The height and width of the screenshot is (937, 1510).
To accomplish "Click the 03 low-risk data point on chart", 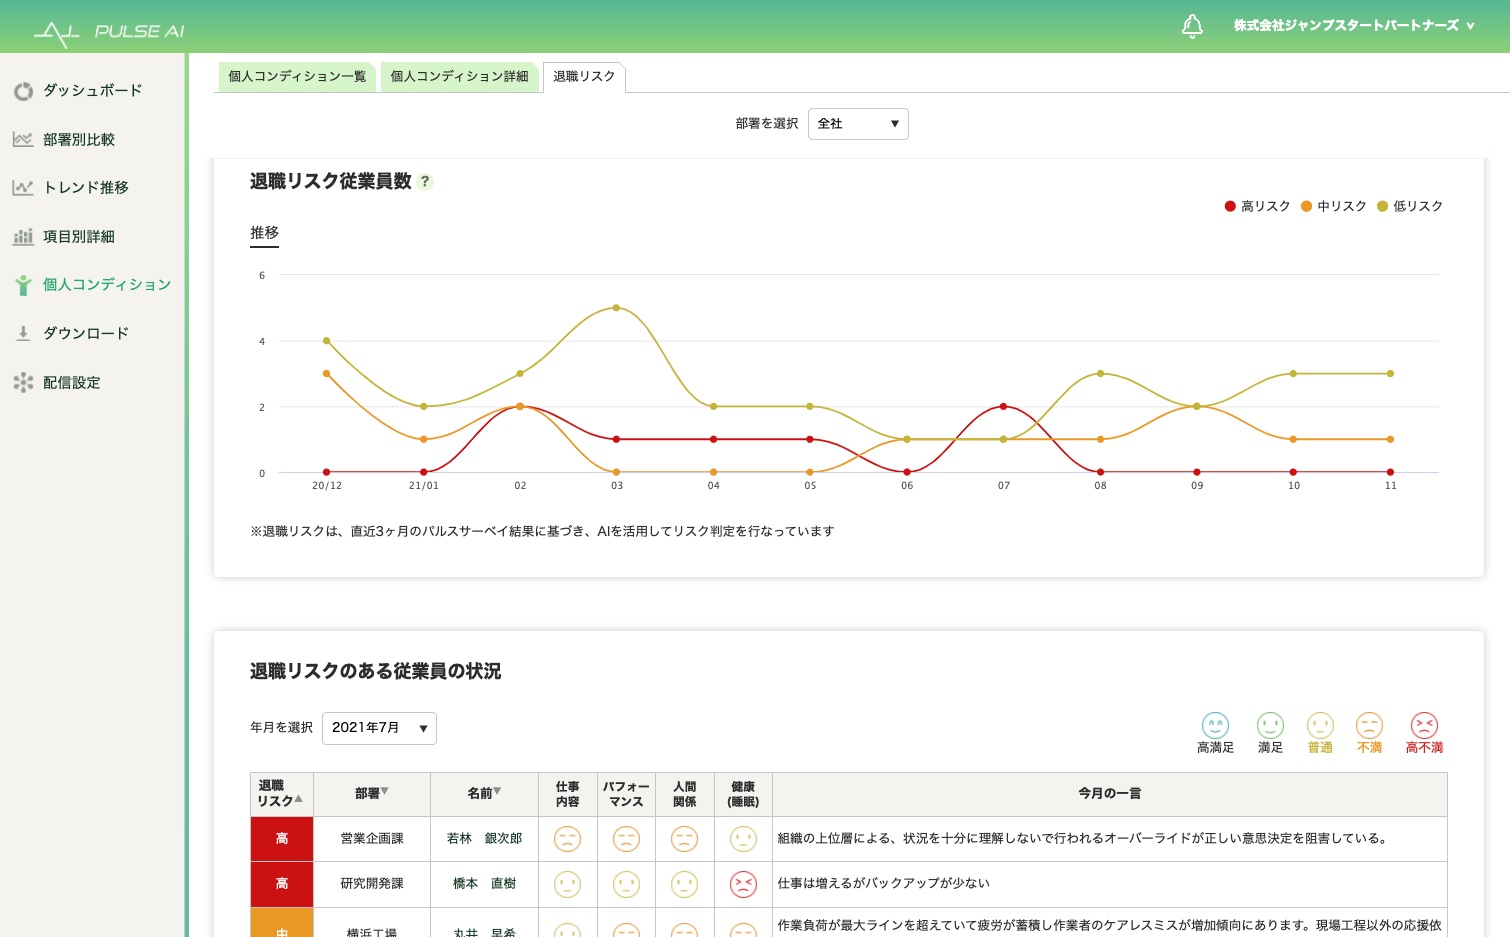I will [x=616, y=308].
